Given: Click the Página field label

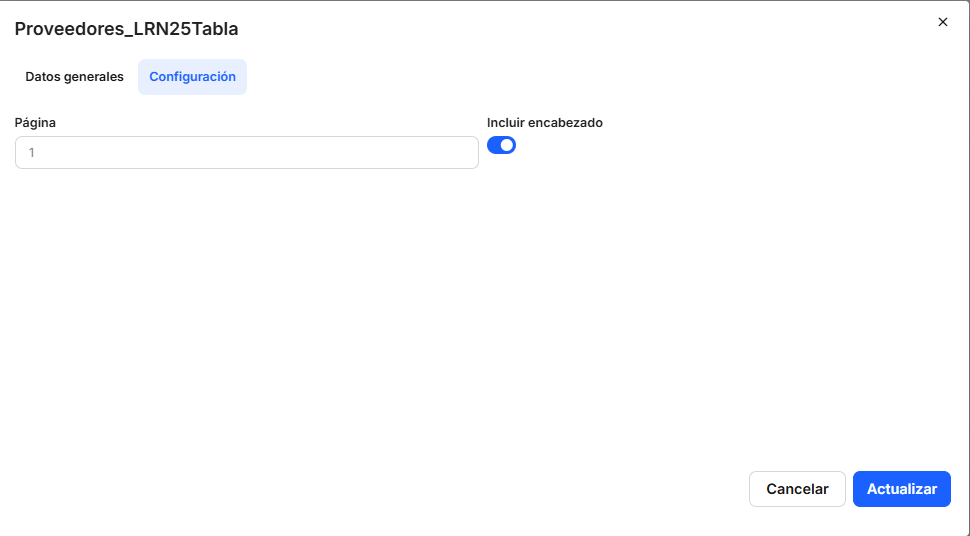Looking at the screenshot, I should click(35, 123).
